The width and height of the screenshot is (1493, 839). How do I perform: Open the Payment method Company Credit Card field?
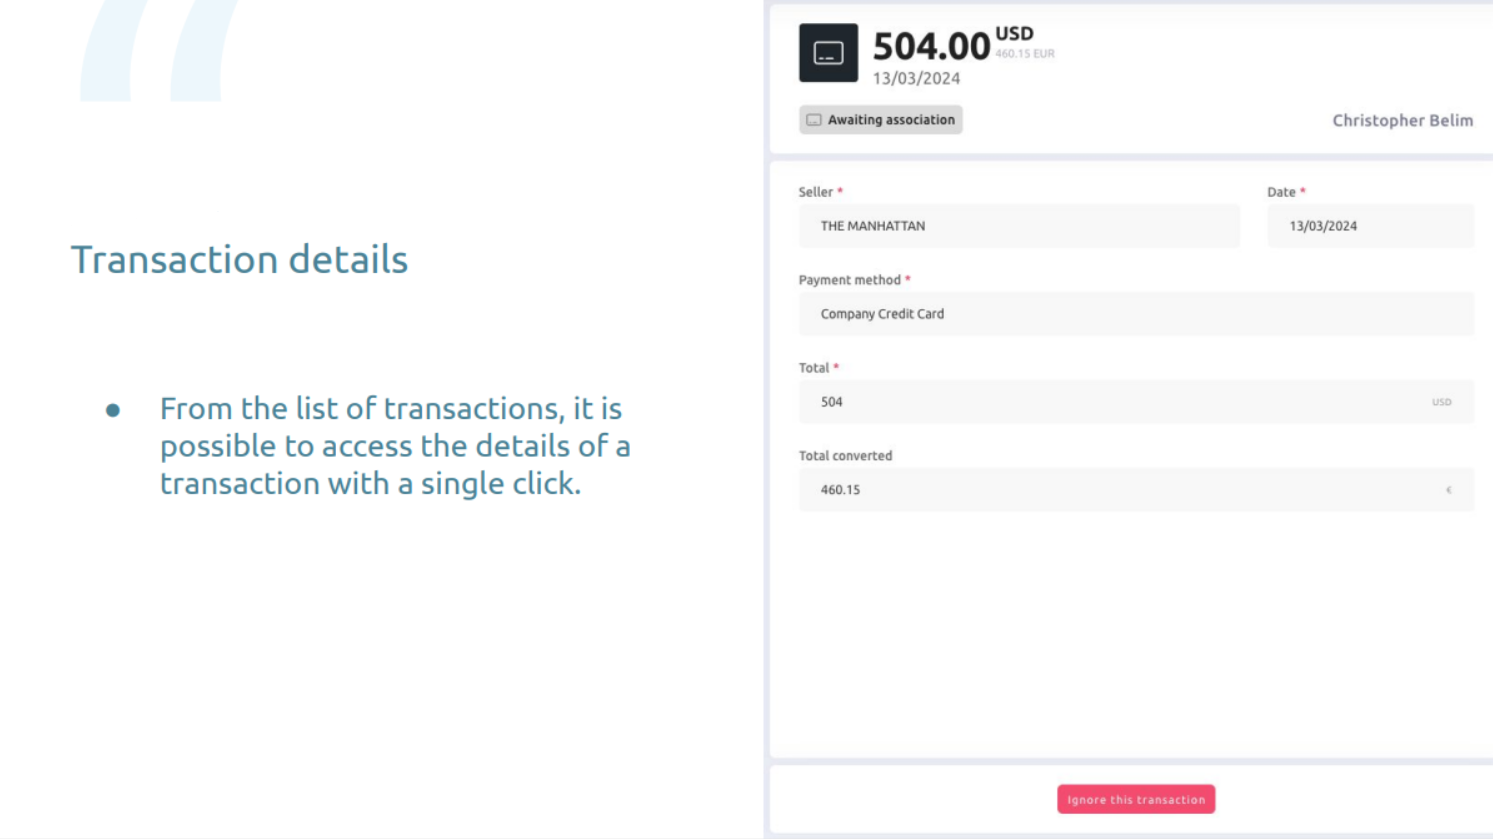1136,314
